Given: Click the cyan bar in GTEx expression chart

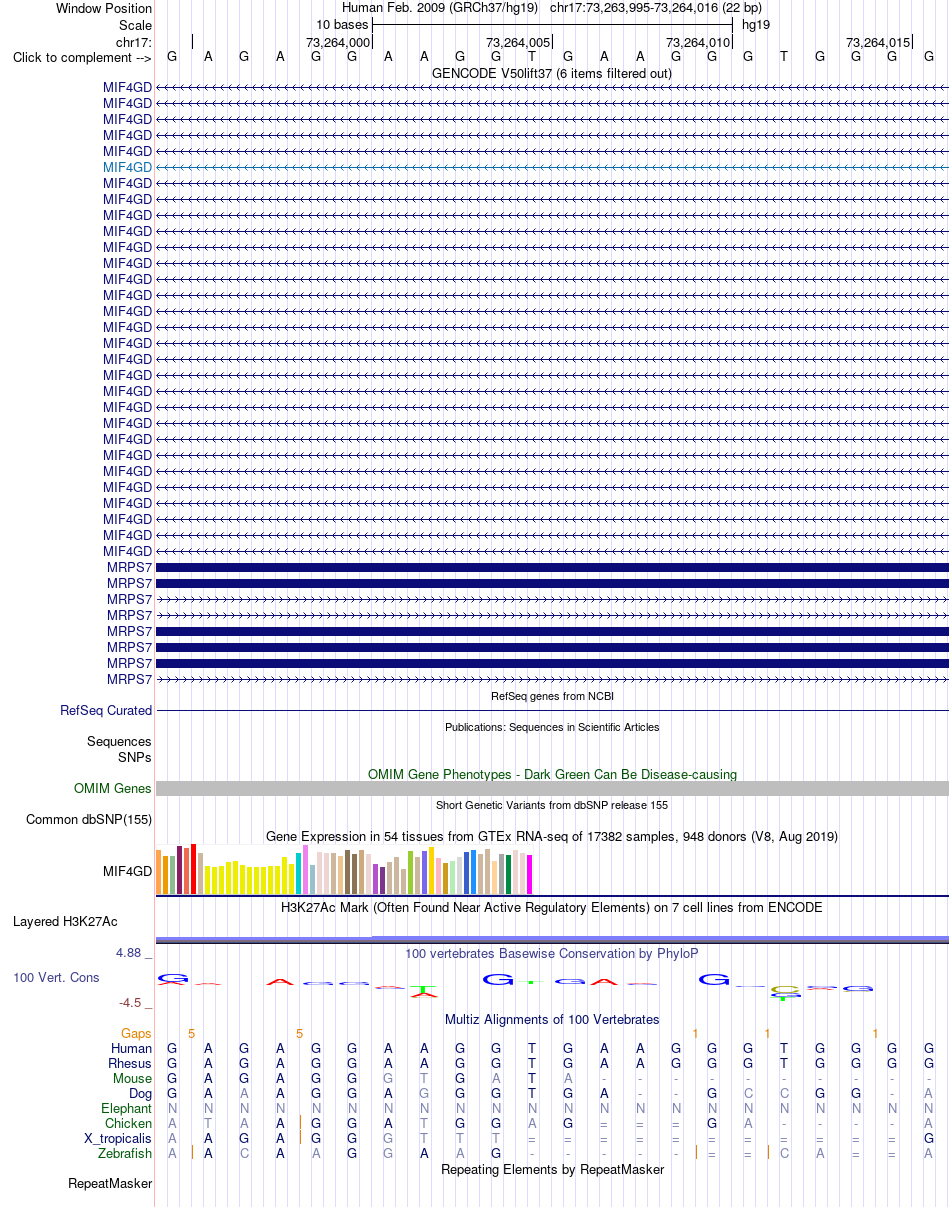Looking at the screenshot, I should pyautogui.click(x=298, y=874).
